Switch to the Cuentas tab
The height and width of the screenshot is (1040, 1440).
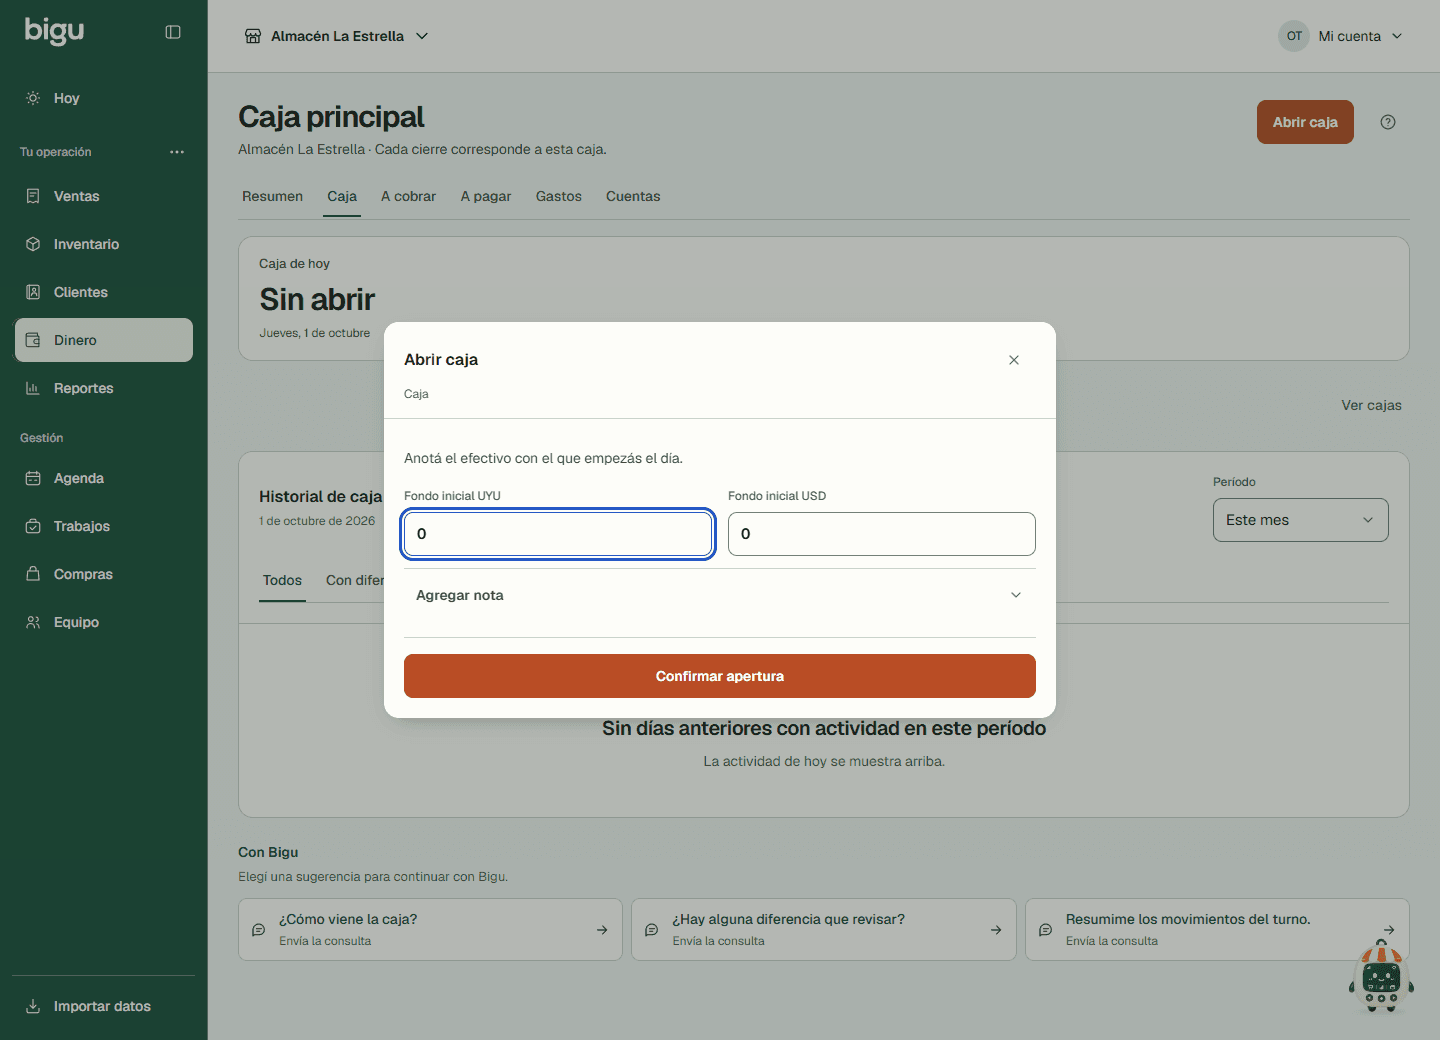(633, 196)
